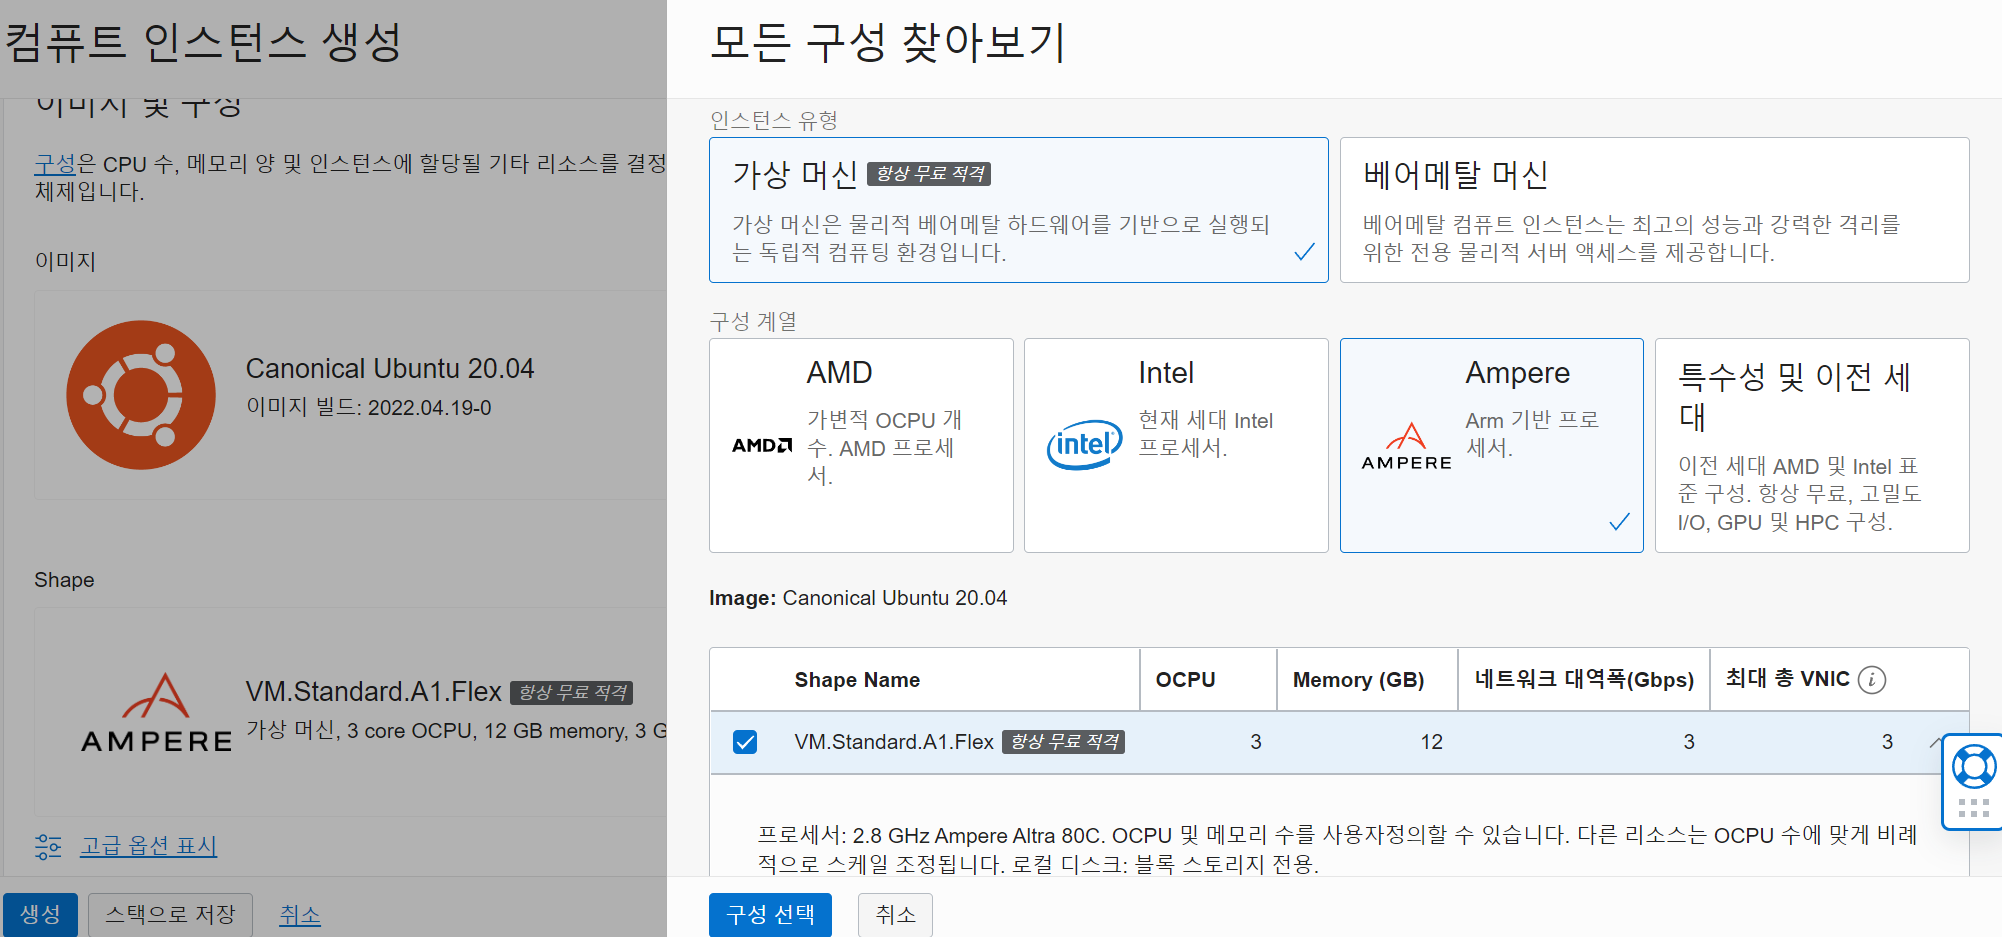The height and width of the screenshot is (937, 2002).
Task: Click the OCPU value 3 in the table row
Action: point(1256,742)
